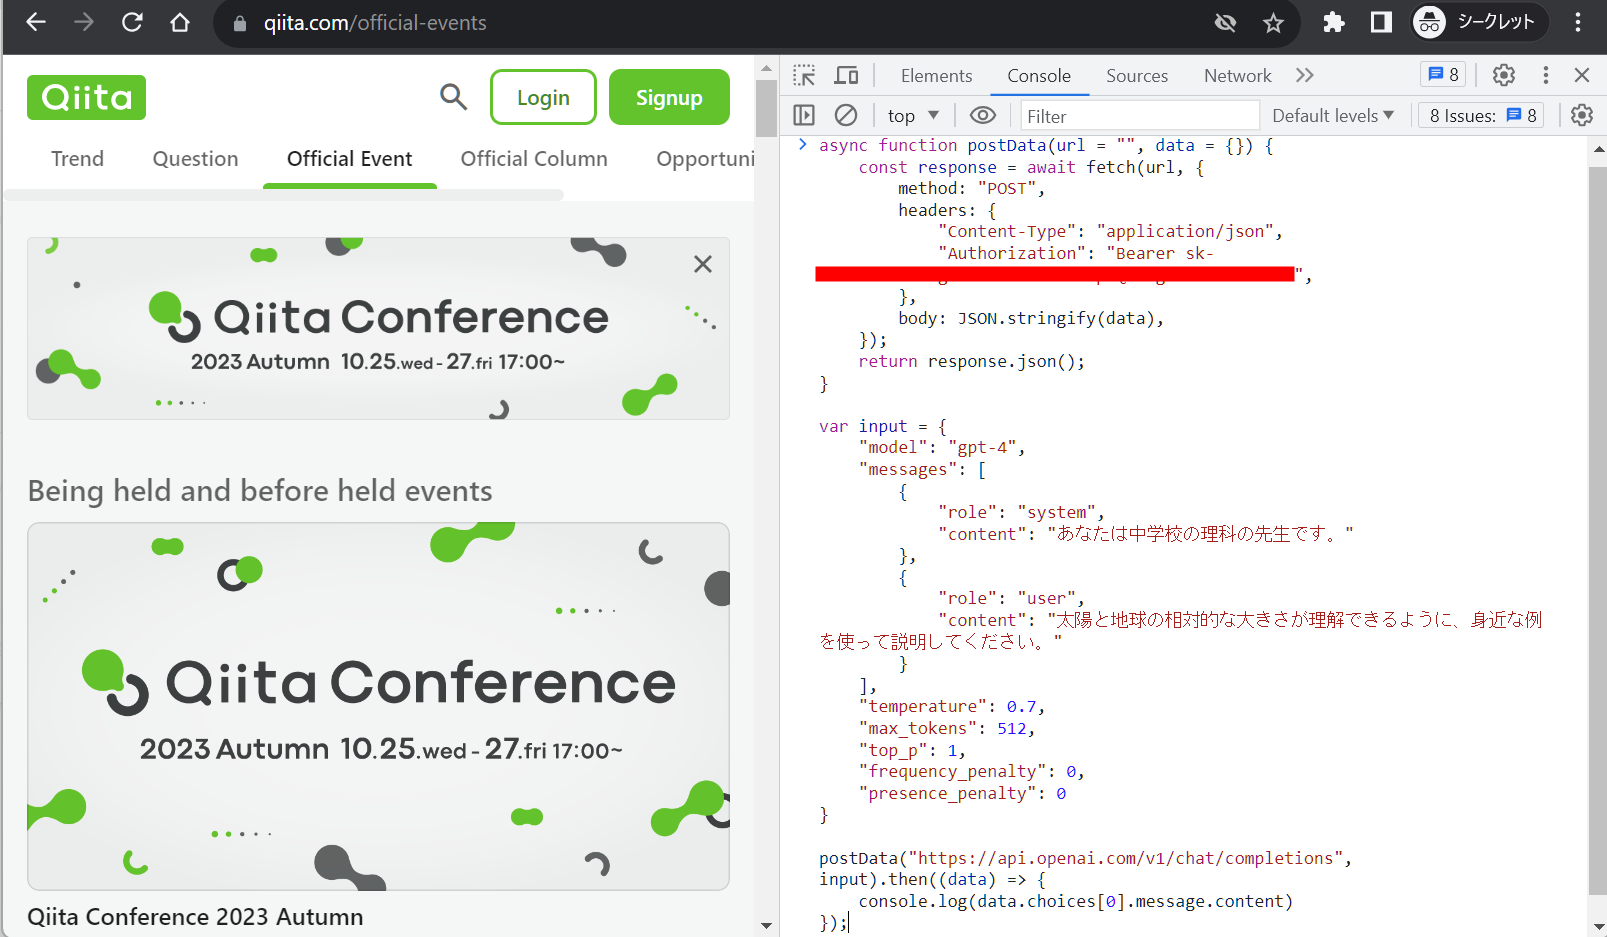Click the console input prompt chevron

coord(802,145)
